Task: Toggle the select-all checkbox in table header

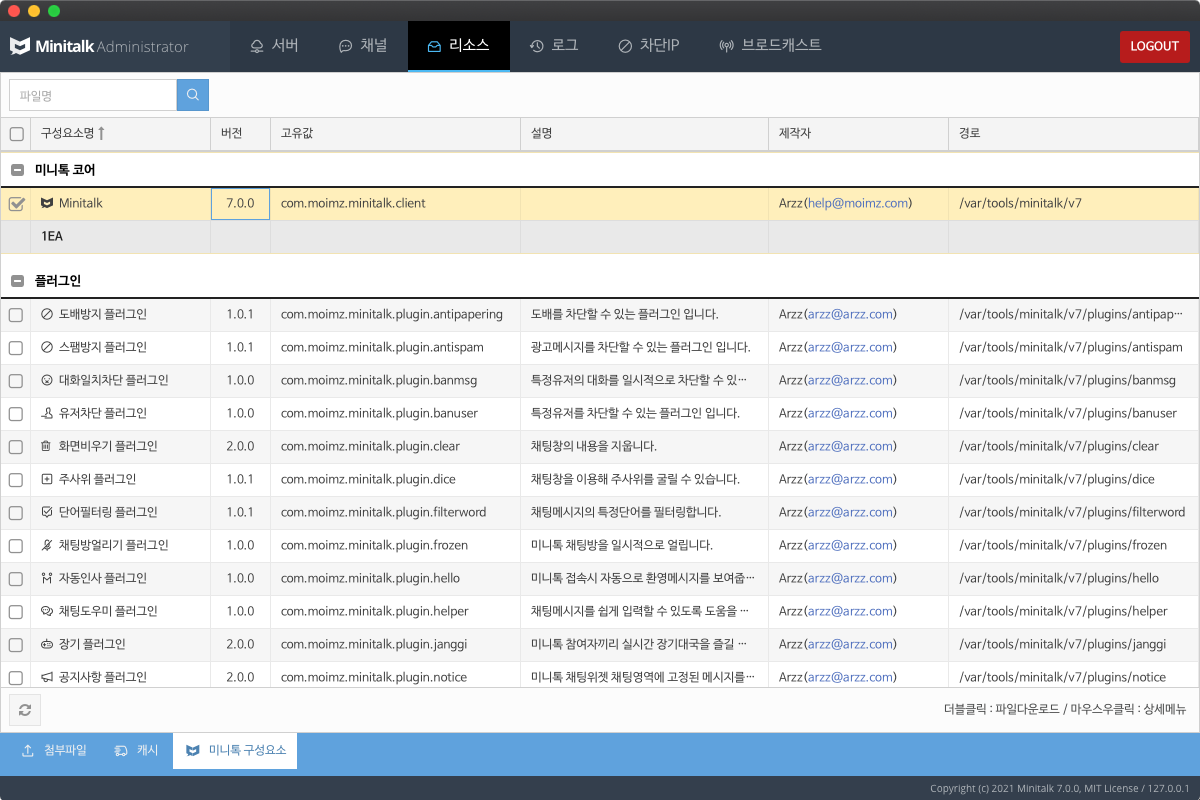Action: (x=16, y=134)
